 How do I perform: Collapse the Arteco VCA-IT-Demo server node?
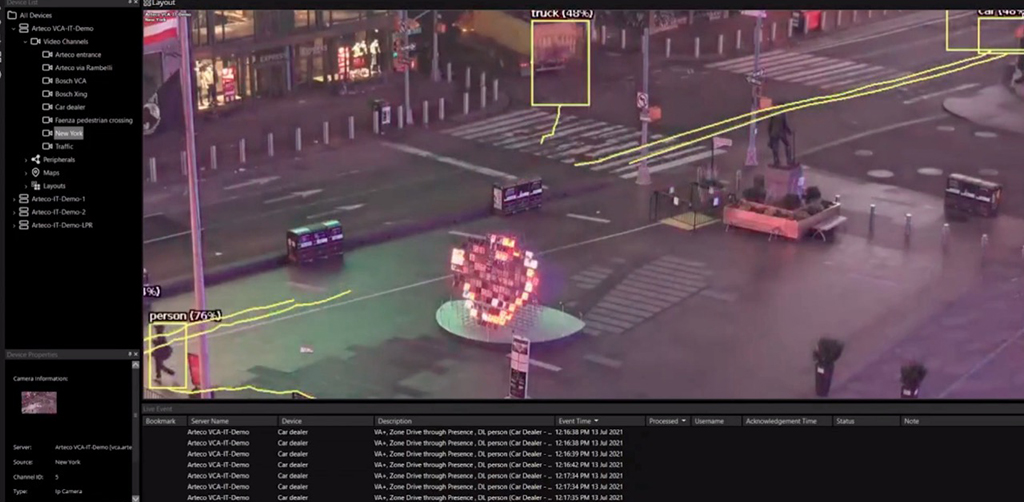click(x=14, y=28)
